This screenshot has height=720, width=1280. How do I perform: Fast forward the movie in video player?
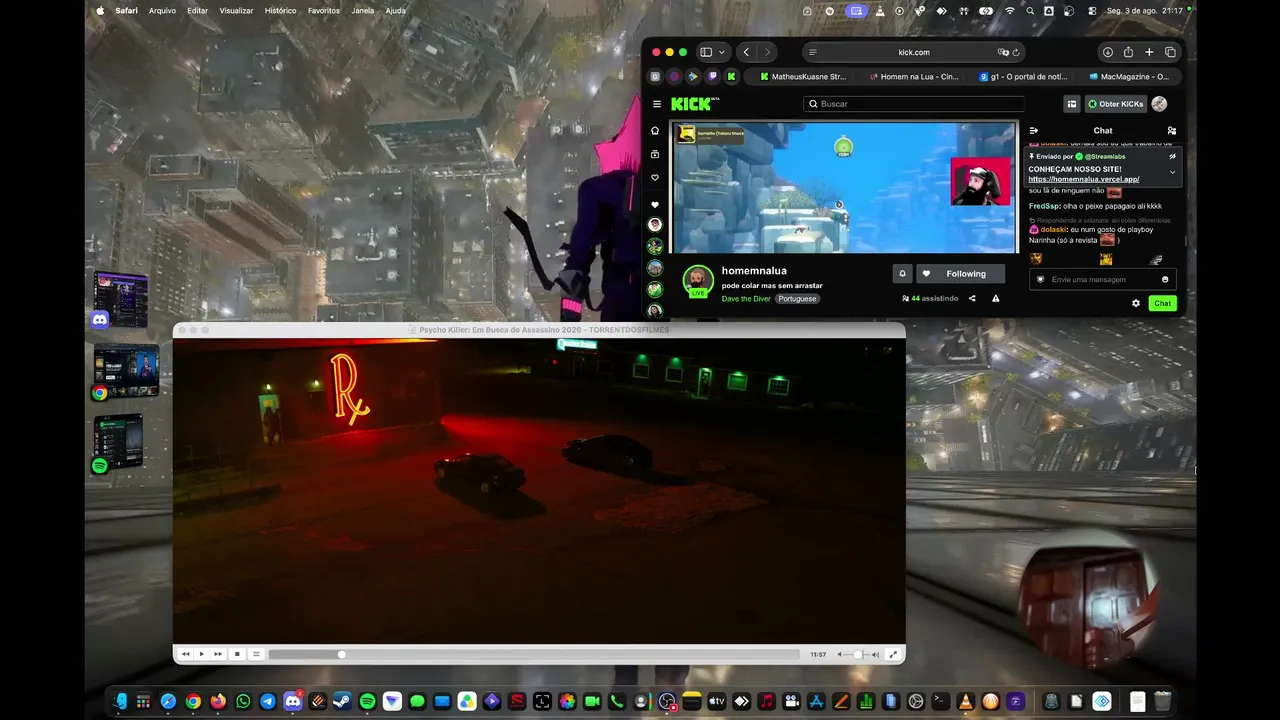pos(218,654)
